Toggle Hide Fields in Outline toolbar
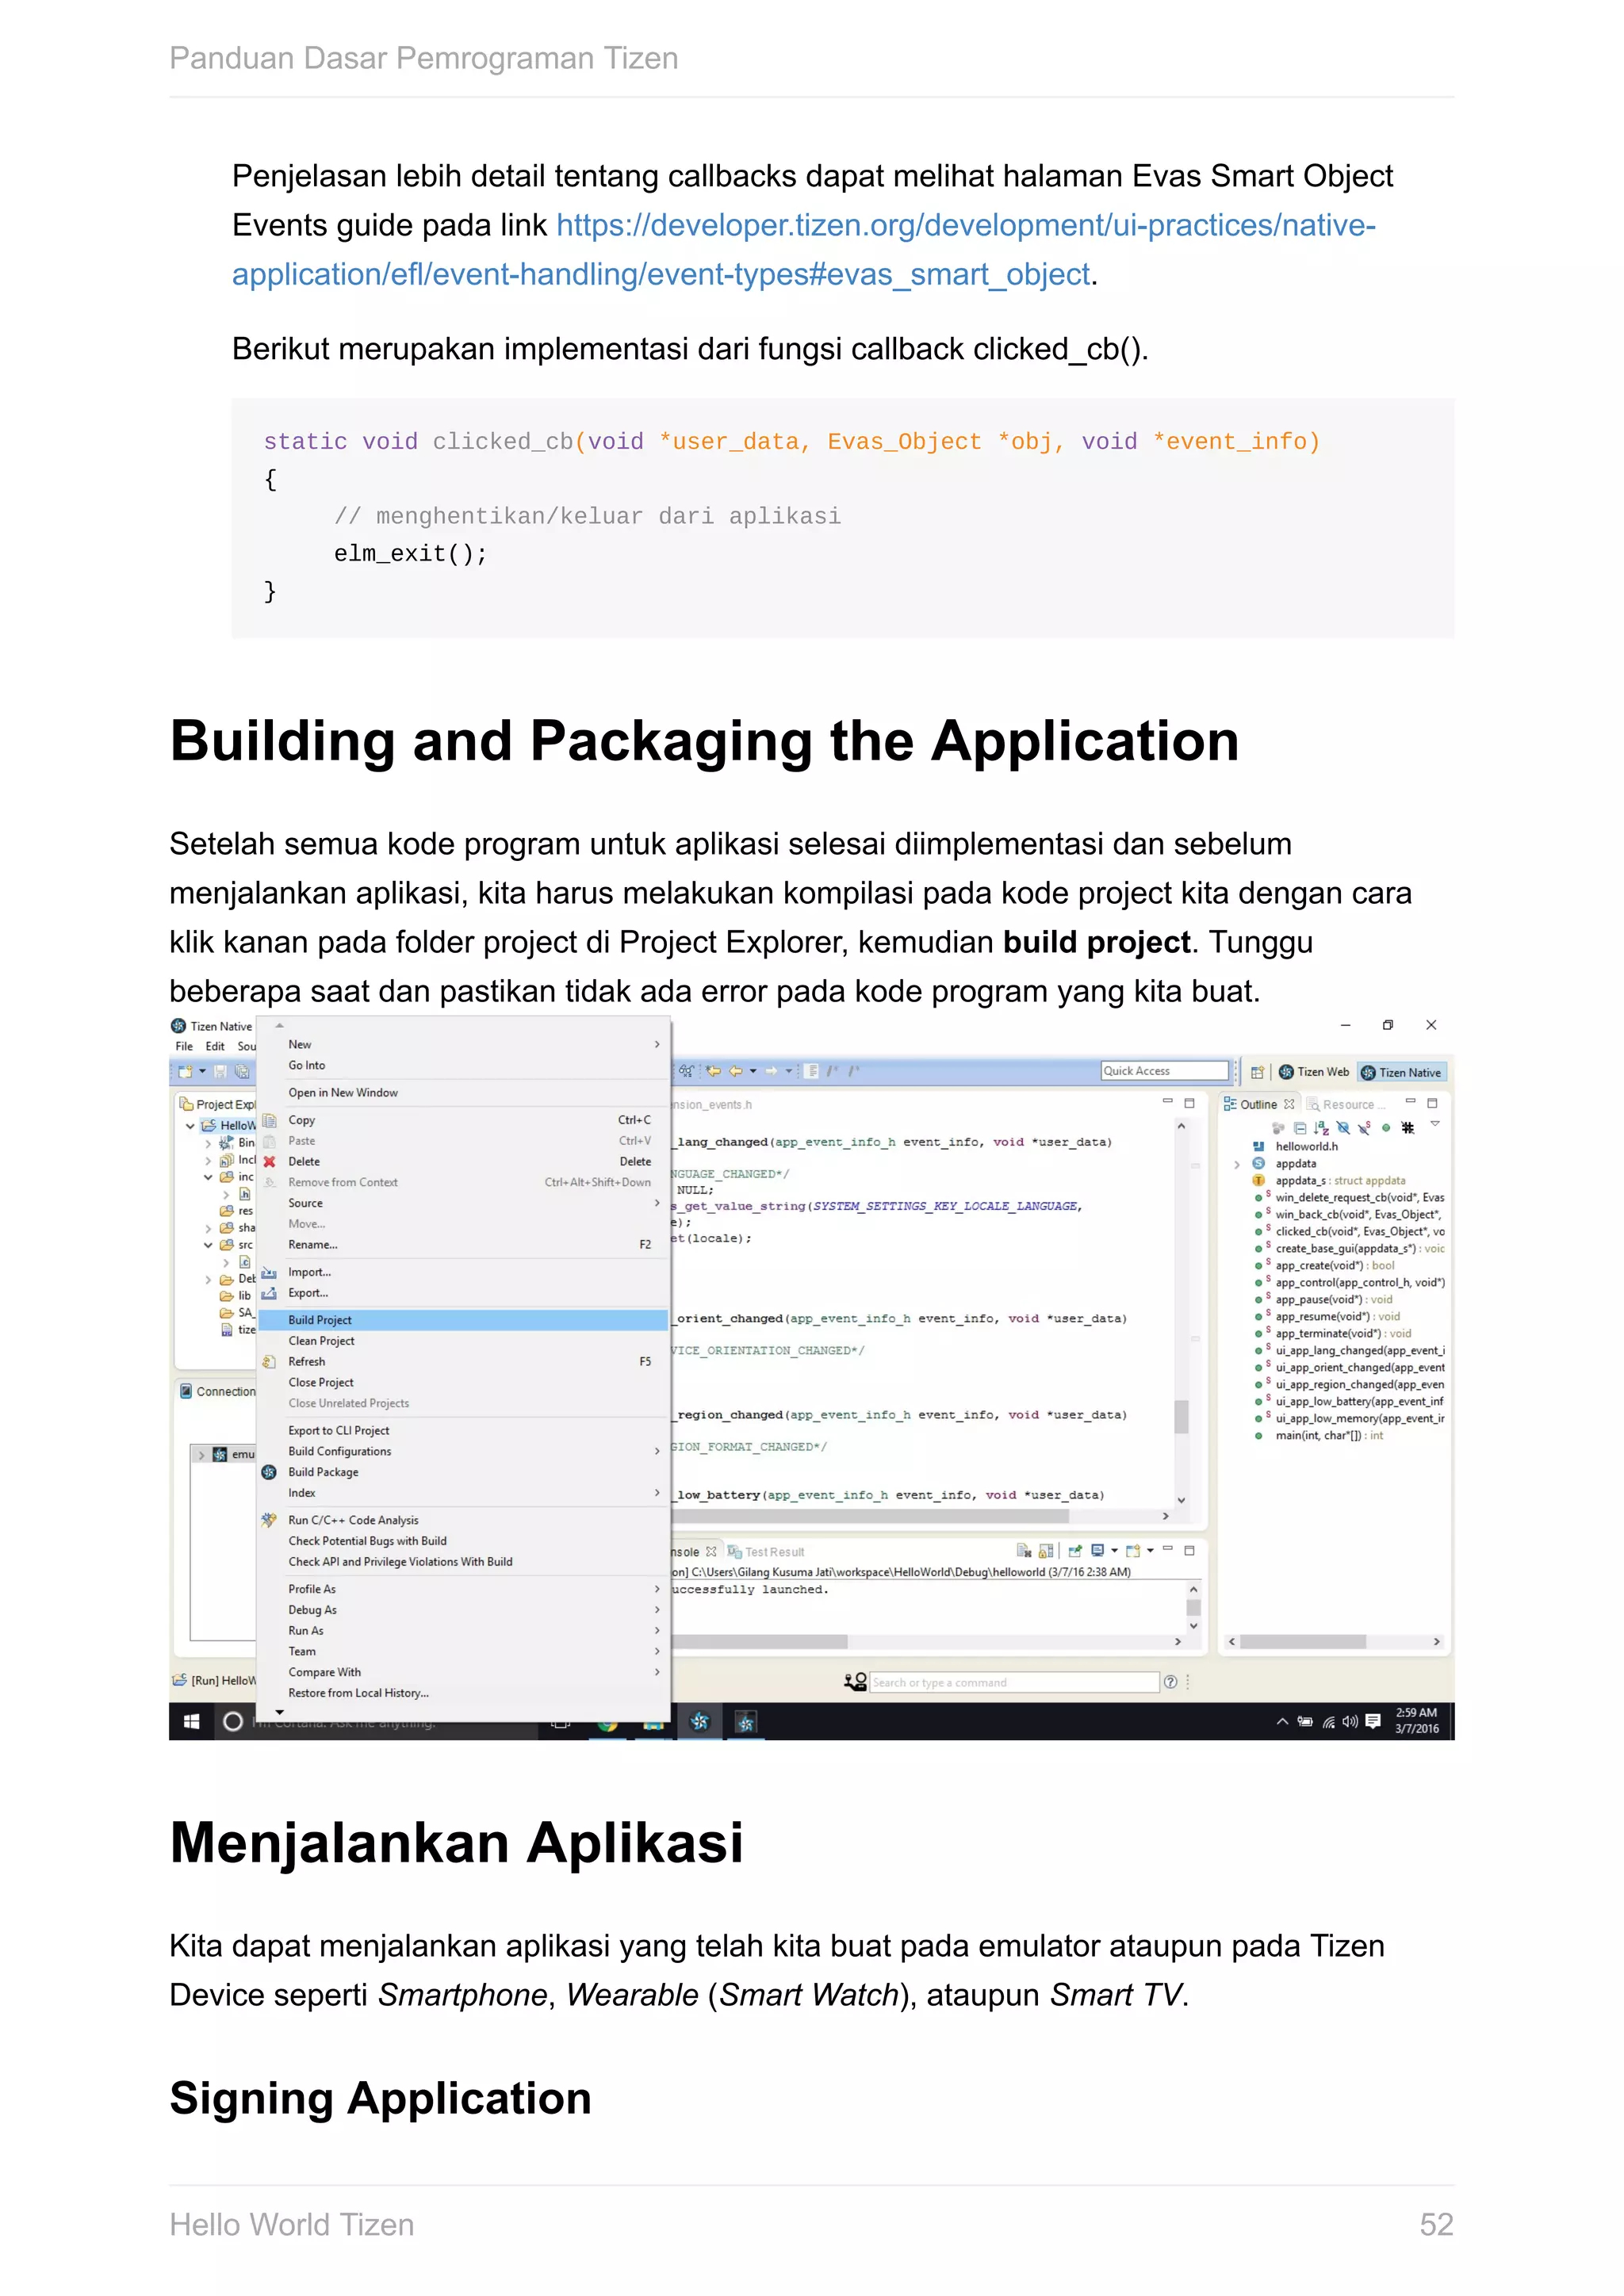 (x=1343, y=1128)
